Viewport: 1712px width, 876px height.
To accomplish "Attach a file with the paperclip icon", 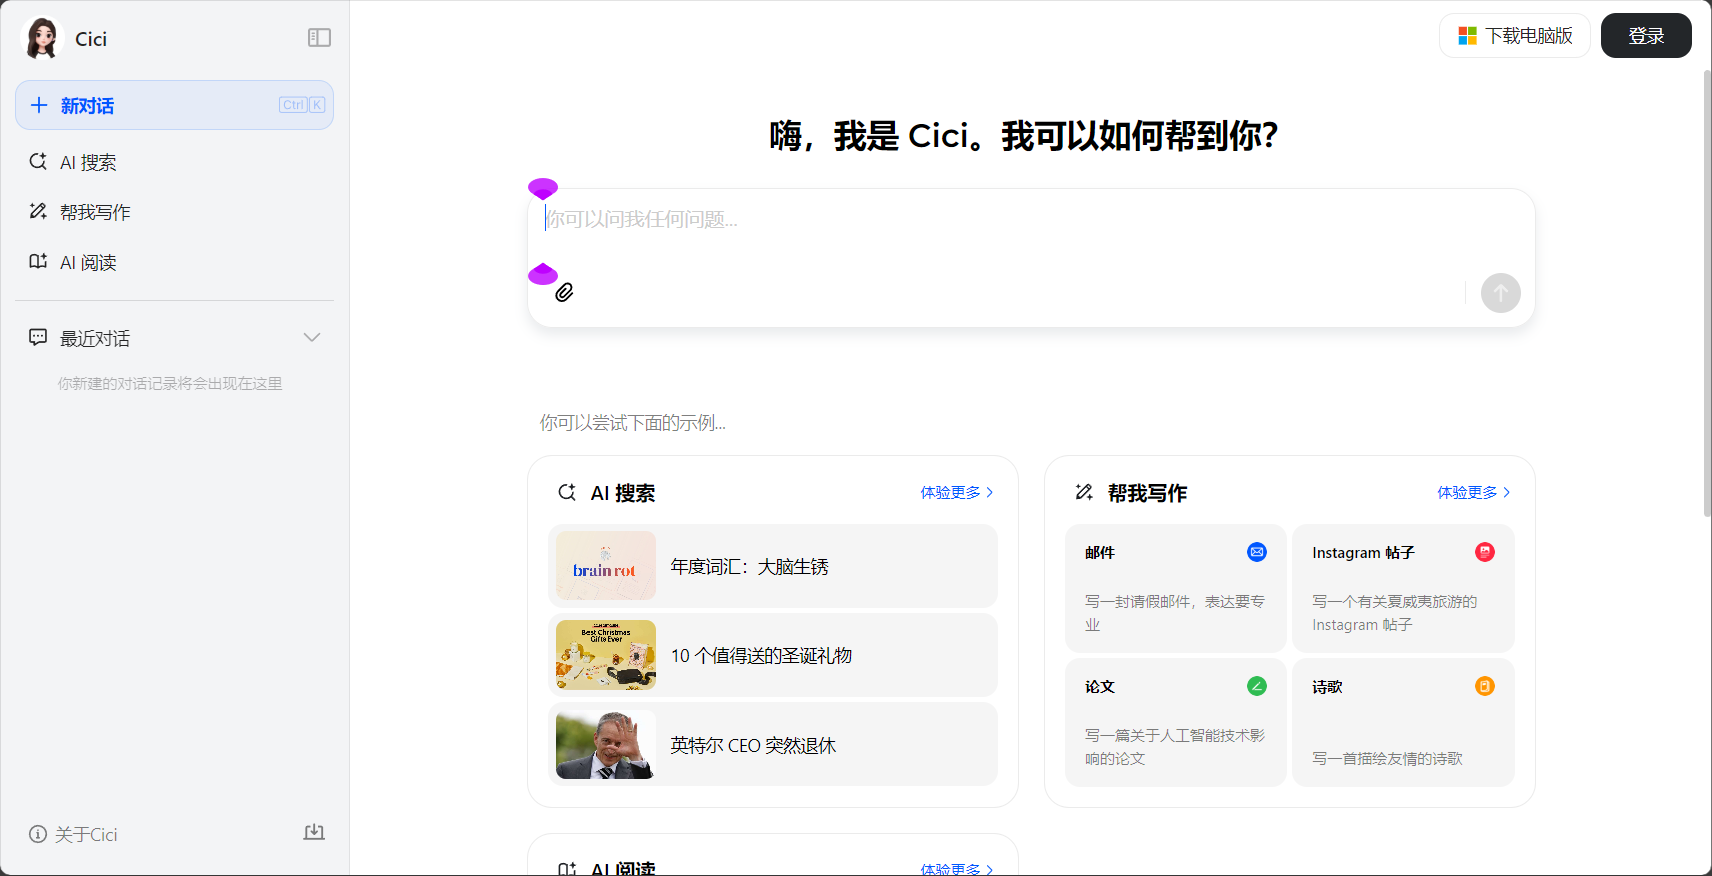I will click(x=564, y=292).
